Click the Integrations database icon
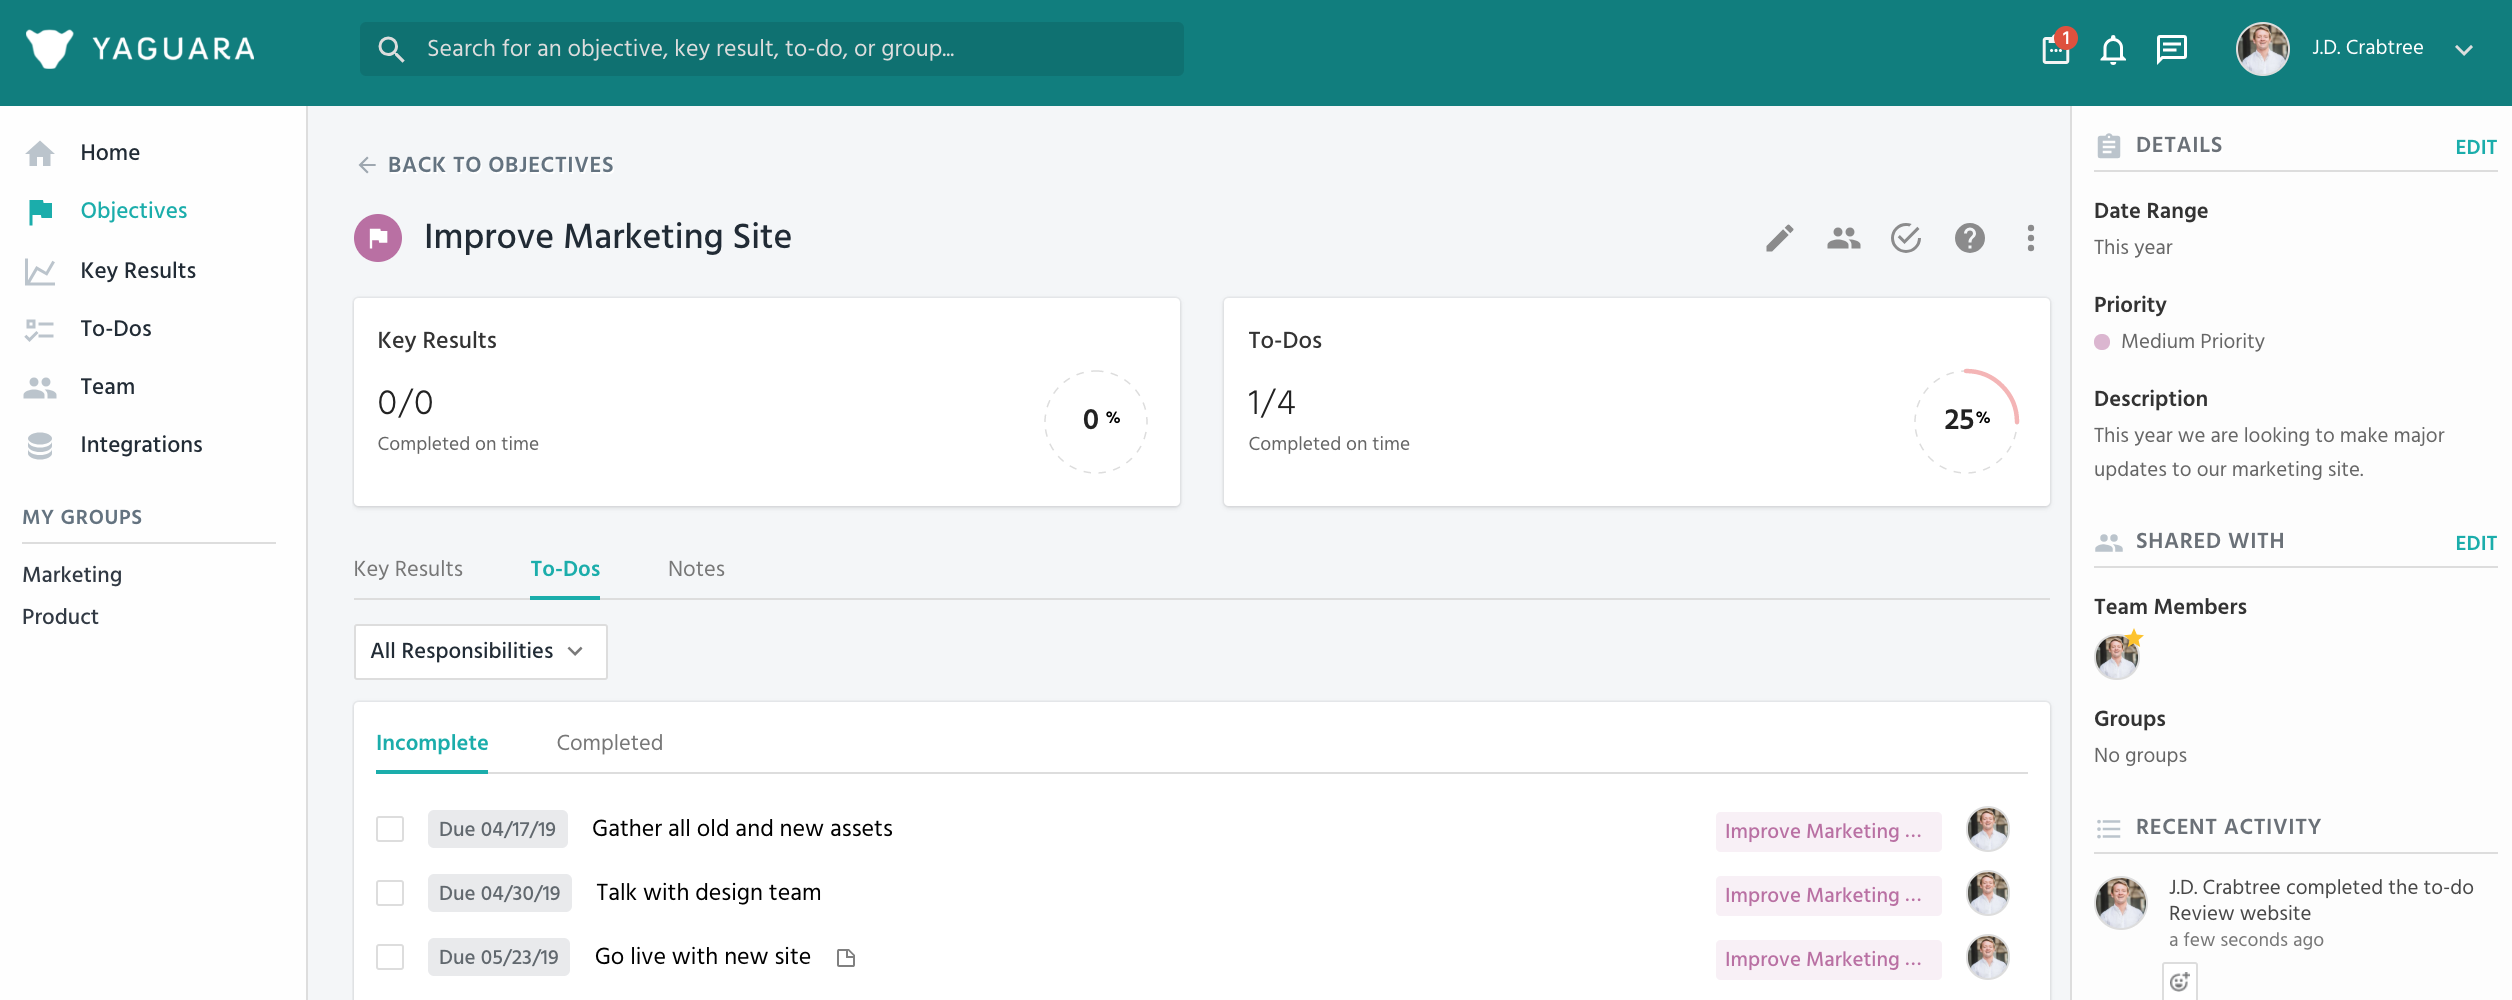This screenshot has width=2512, height=1000. (x=40, y=445)
